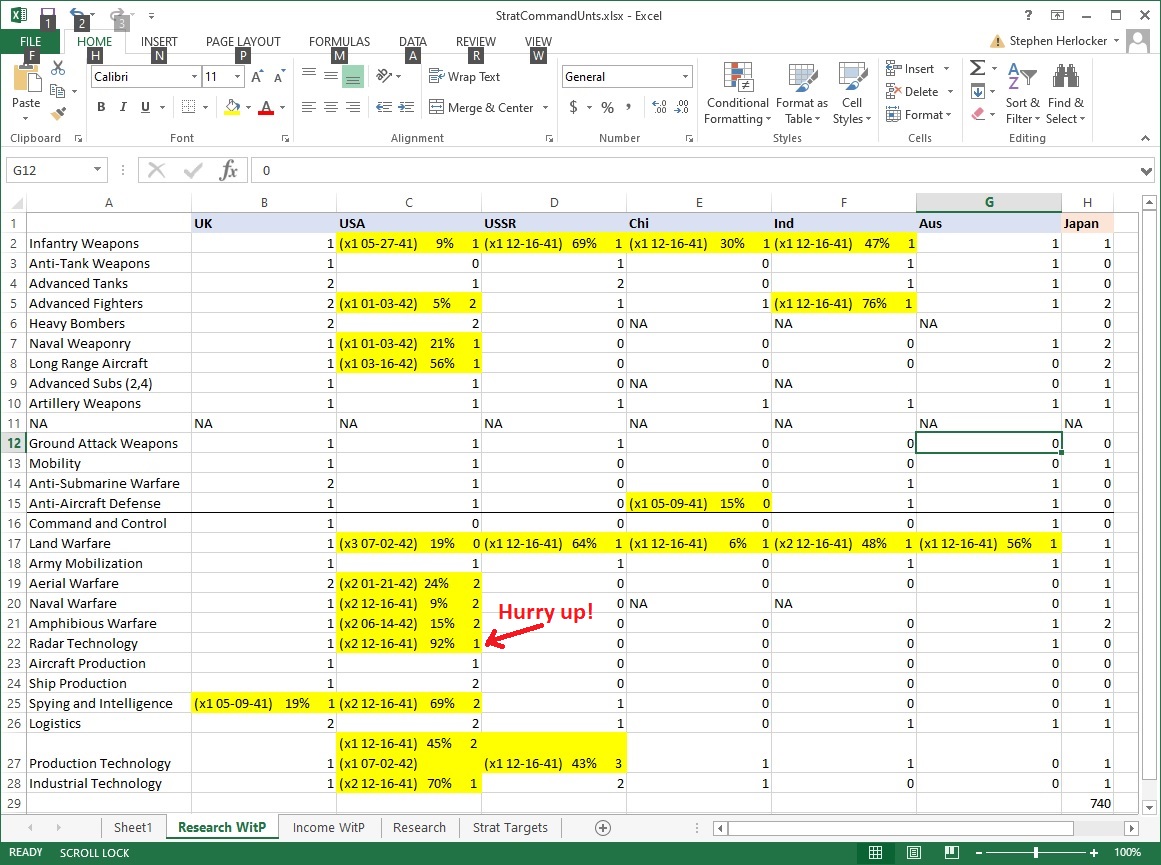Open Conditional Formatting menu

(737, 93)
